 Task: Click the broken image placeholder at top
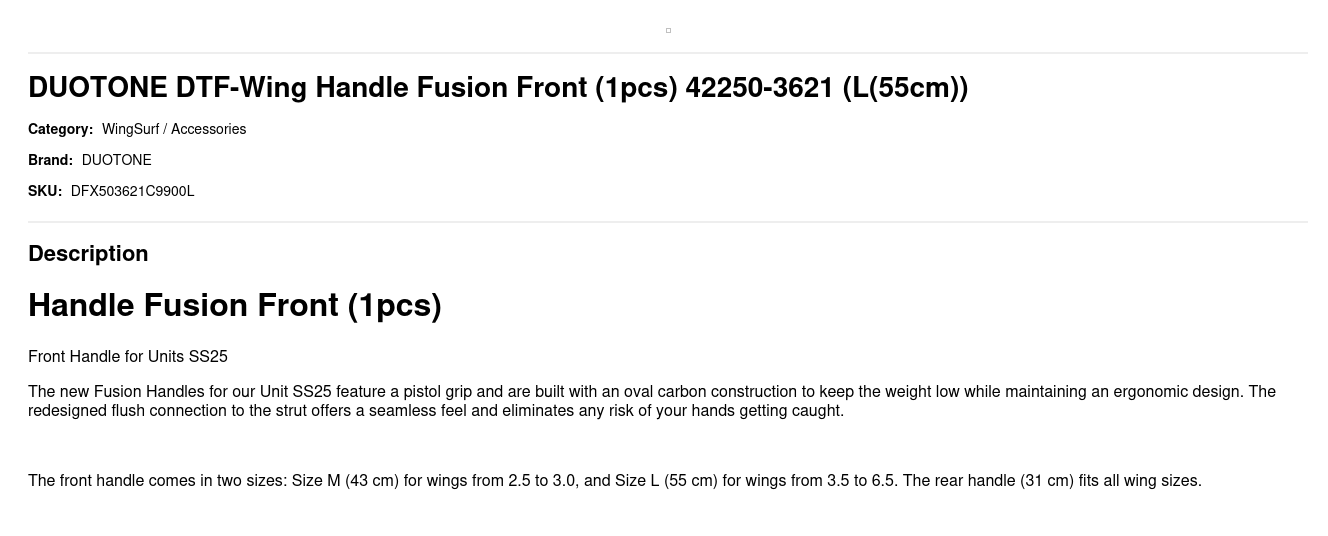[x=668, y=30]
